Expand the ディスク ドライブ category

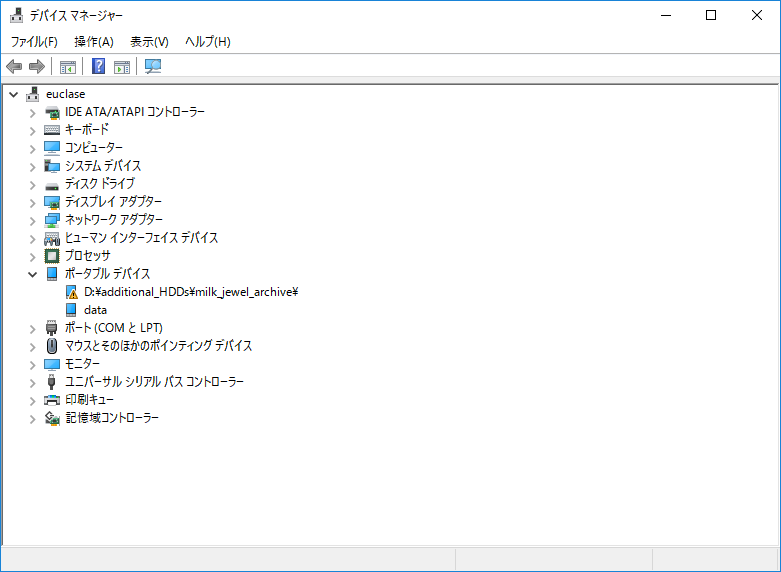[32, 184]
